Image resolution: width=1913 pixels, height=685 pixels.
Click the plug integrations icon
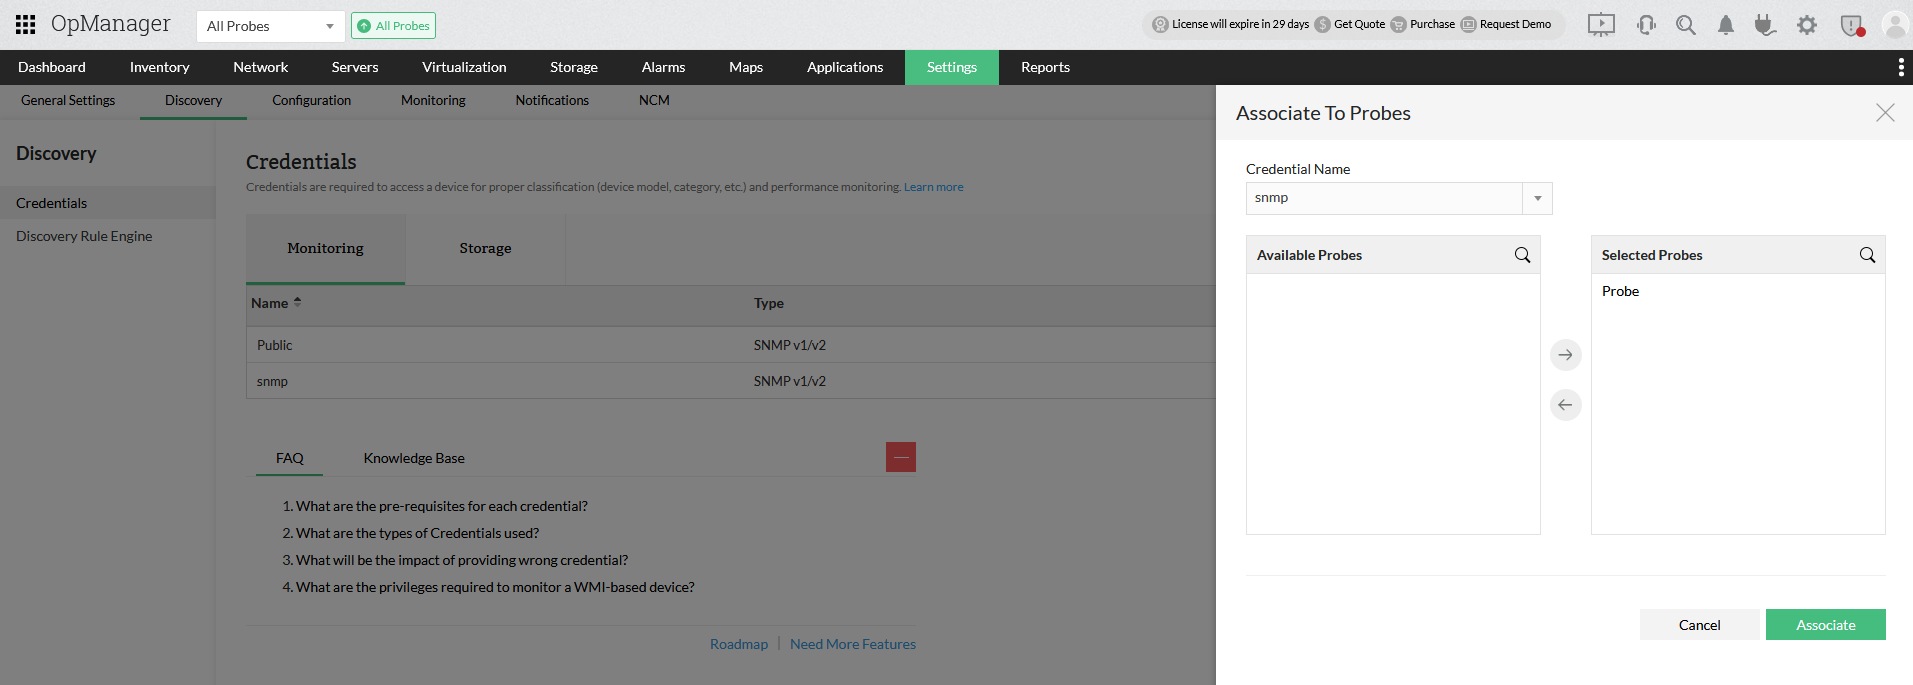coord(1765,25)
